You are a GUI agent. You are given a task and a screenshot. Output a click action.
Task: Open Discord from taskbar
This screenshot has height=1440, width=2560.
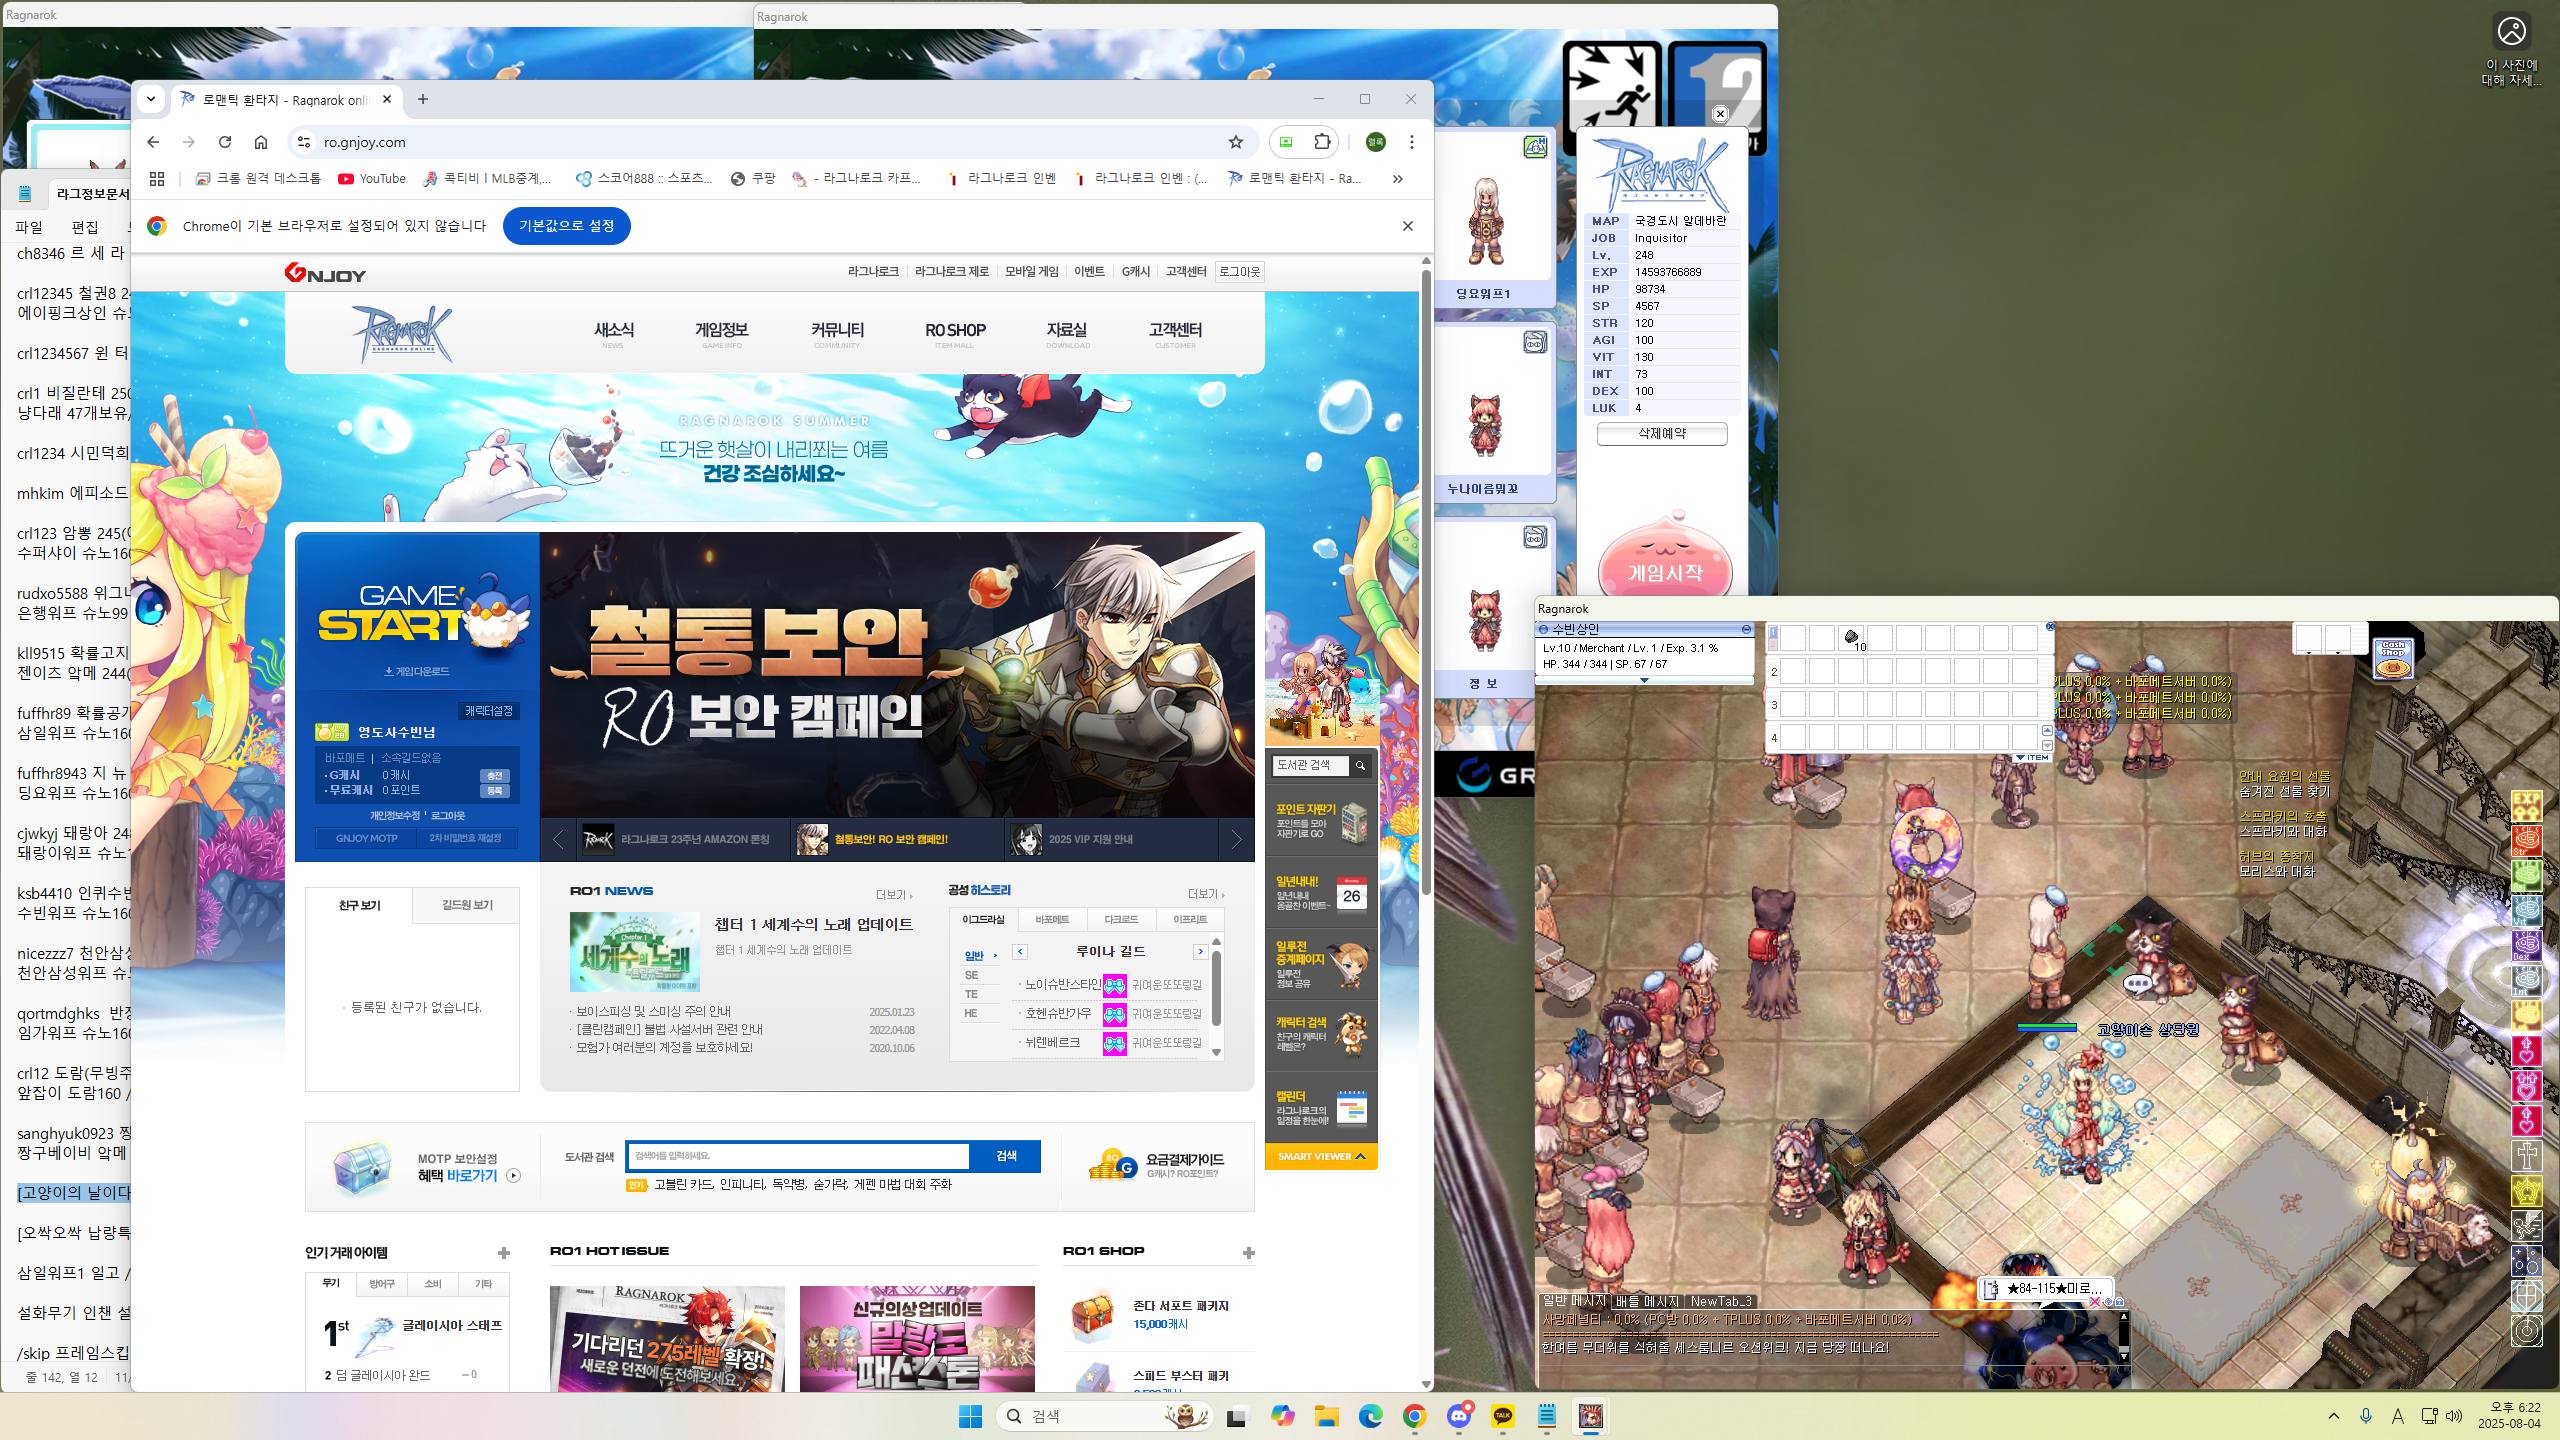click(x=1459, y=1415)
